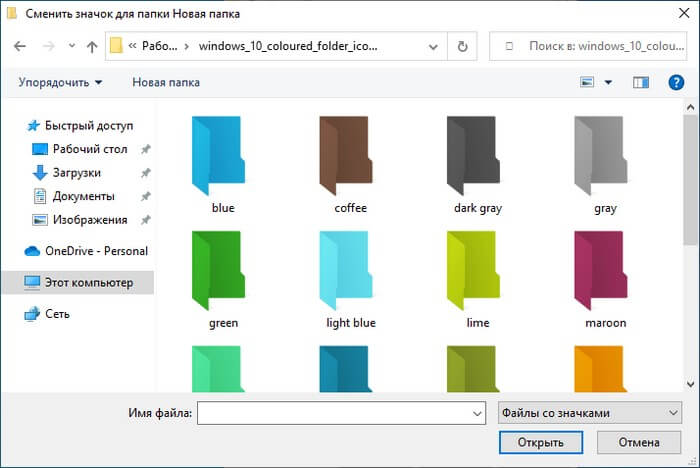Click the Отмена button
Screen dimensions: 700x468
[639, 443]
